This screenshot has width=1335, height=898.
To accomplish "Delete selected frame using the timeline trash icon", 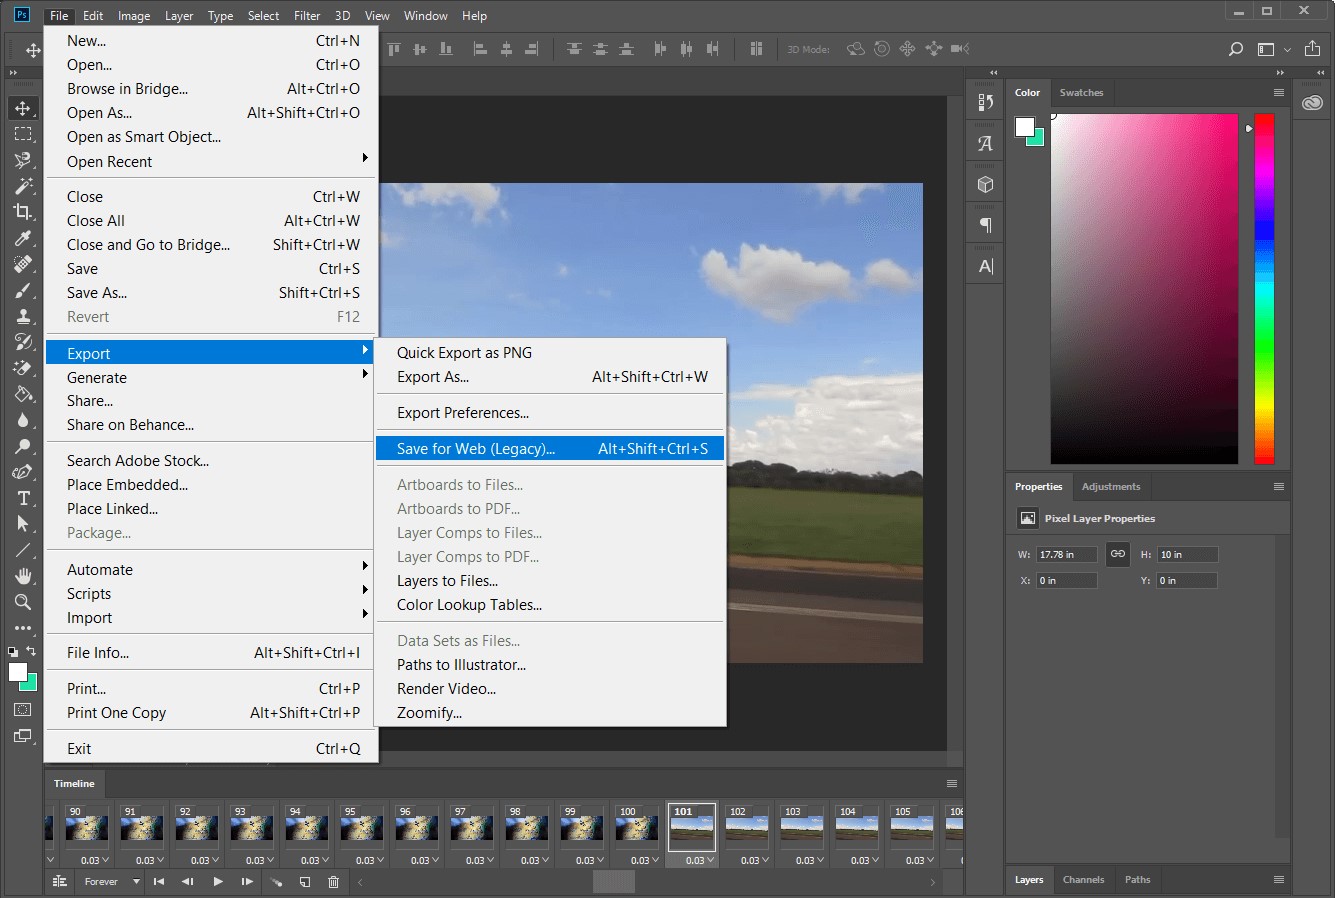I will (x=334, y=882).
